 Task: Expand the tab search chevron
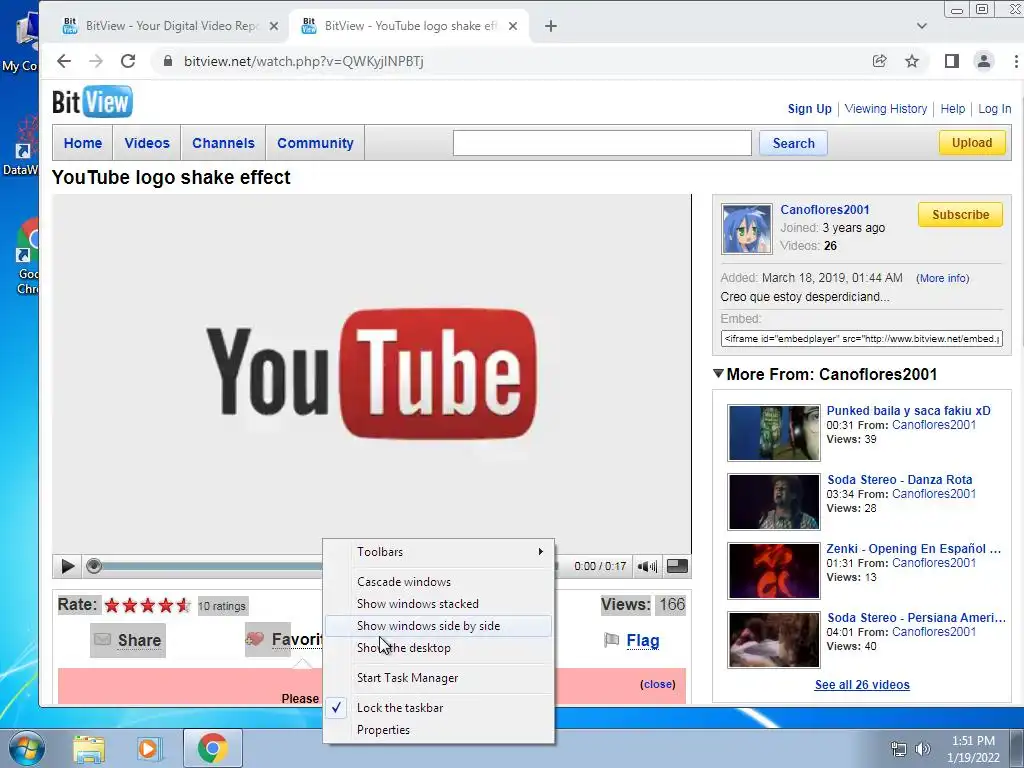(x=921, y=26)
